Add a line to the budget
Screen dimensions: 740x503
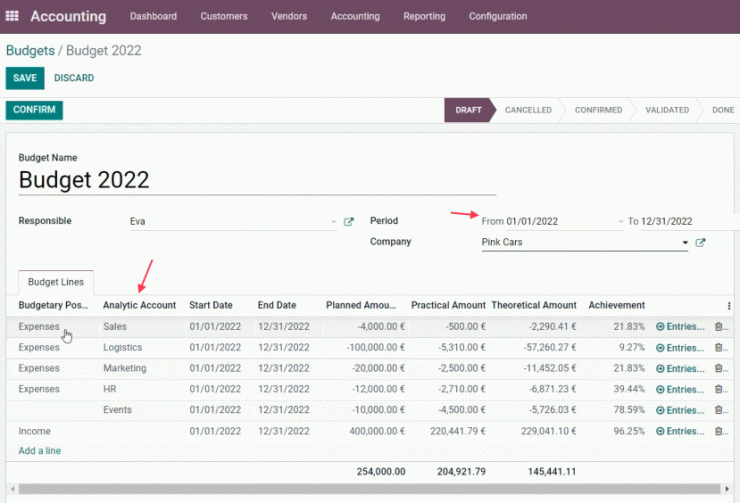pos(40,451)
